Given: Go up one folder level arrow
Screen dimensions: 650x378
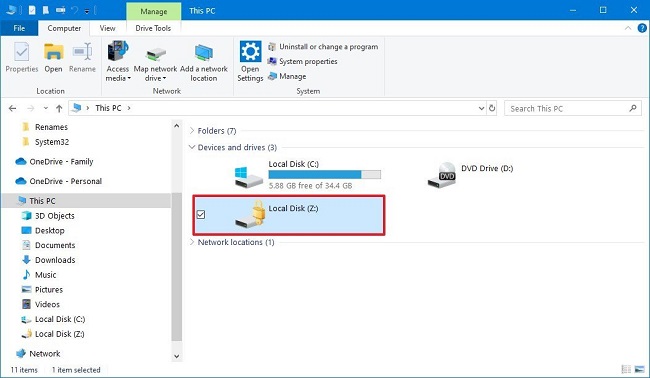Looking at the screenshot, I should click(59, 109).
